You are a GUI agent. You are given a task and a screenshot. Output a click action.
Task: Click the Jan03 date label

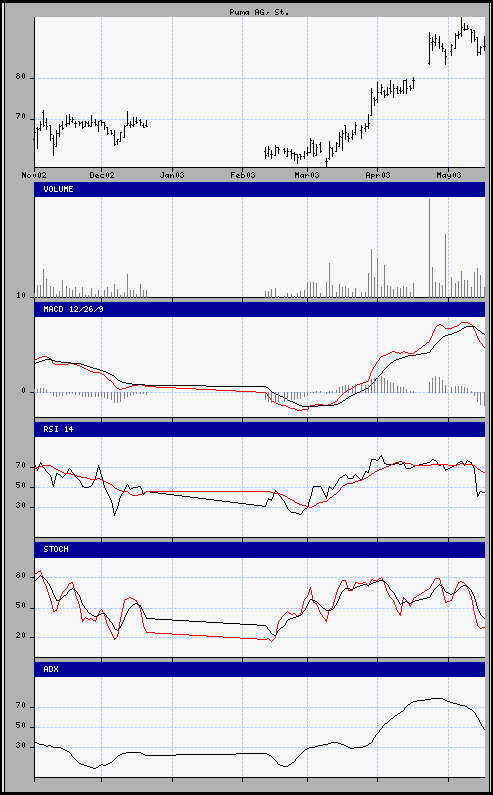tap(172, 175)
